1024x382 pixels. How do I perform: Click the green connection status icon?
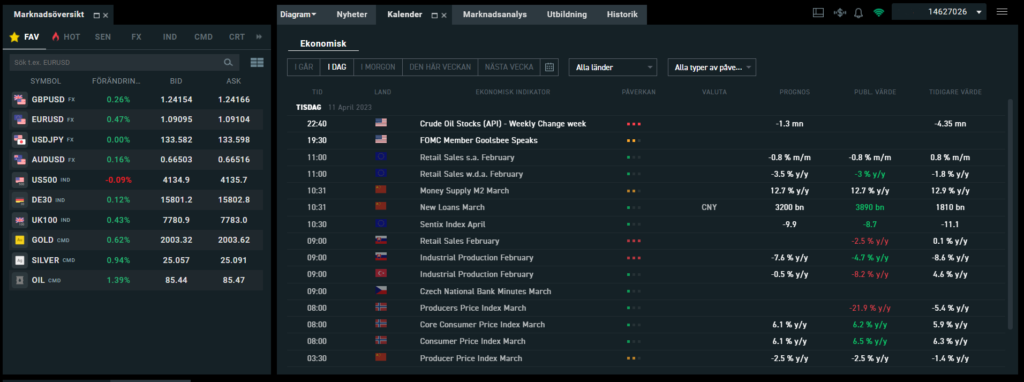[x=879, y=12]
